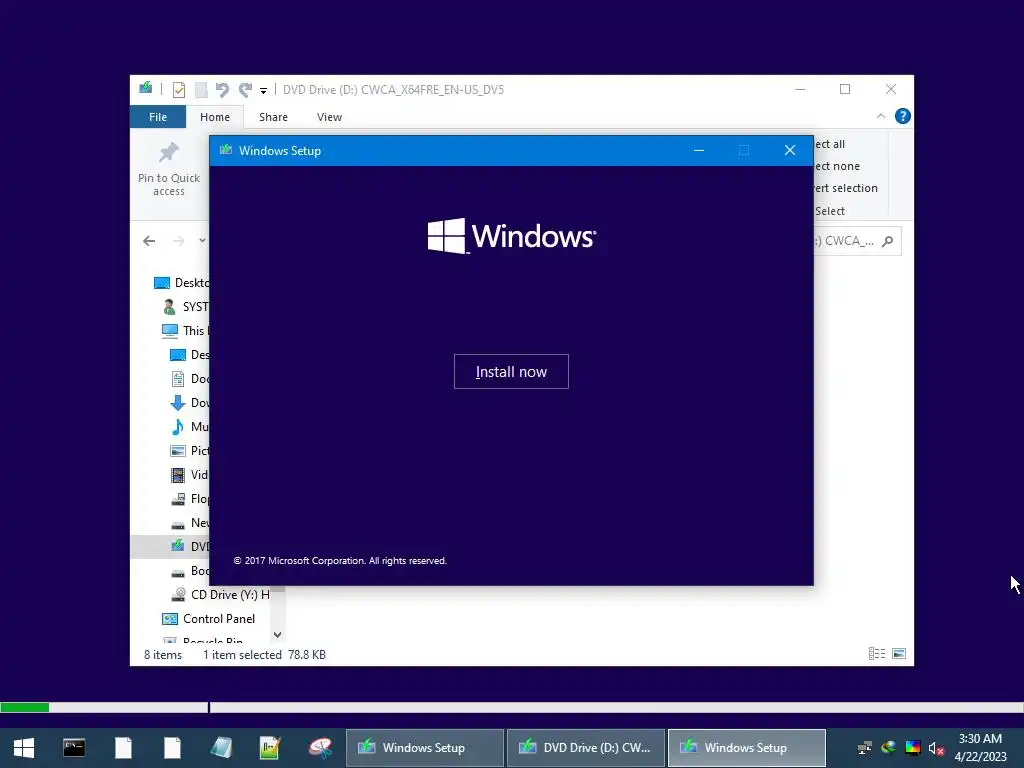Click the Redo icon in Explorer title bar

[246, 89]
